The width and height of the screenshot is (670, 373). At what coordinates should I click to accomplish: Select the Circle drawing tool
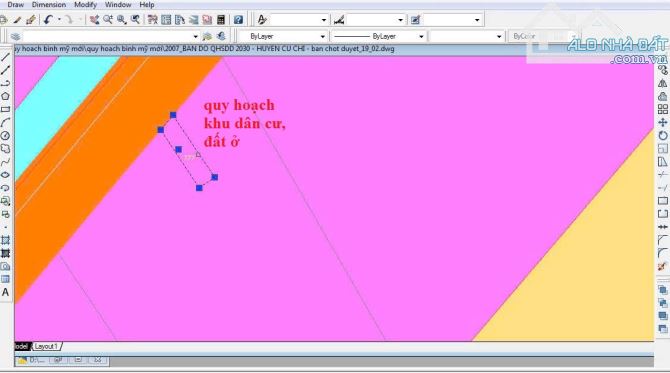(x=5, y=136)
